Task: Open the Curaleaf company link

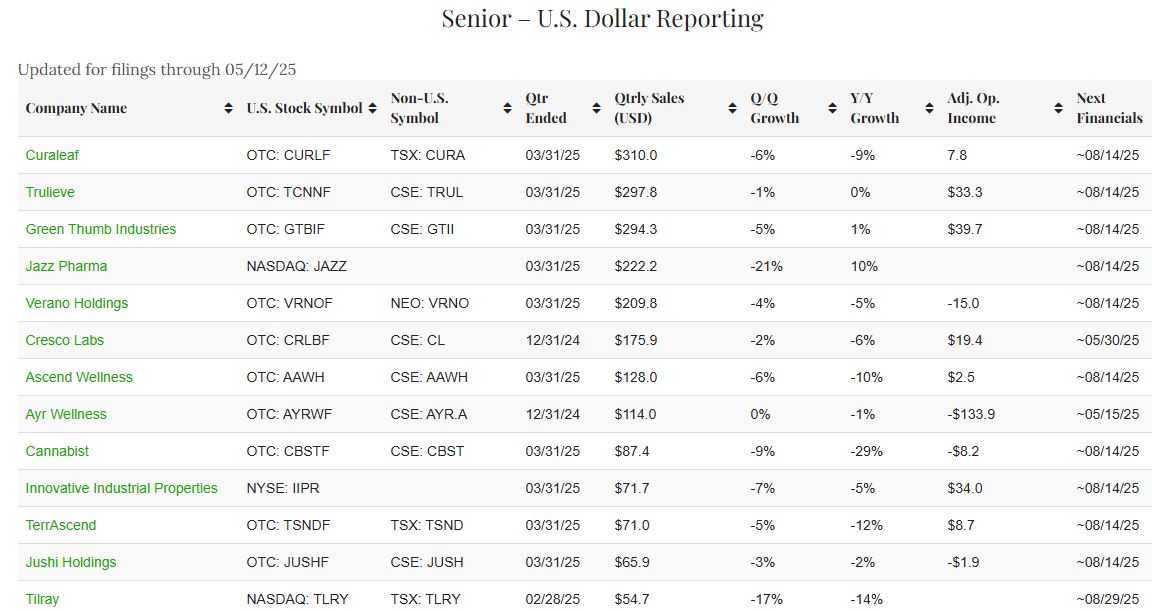Action: [54, 155]
